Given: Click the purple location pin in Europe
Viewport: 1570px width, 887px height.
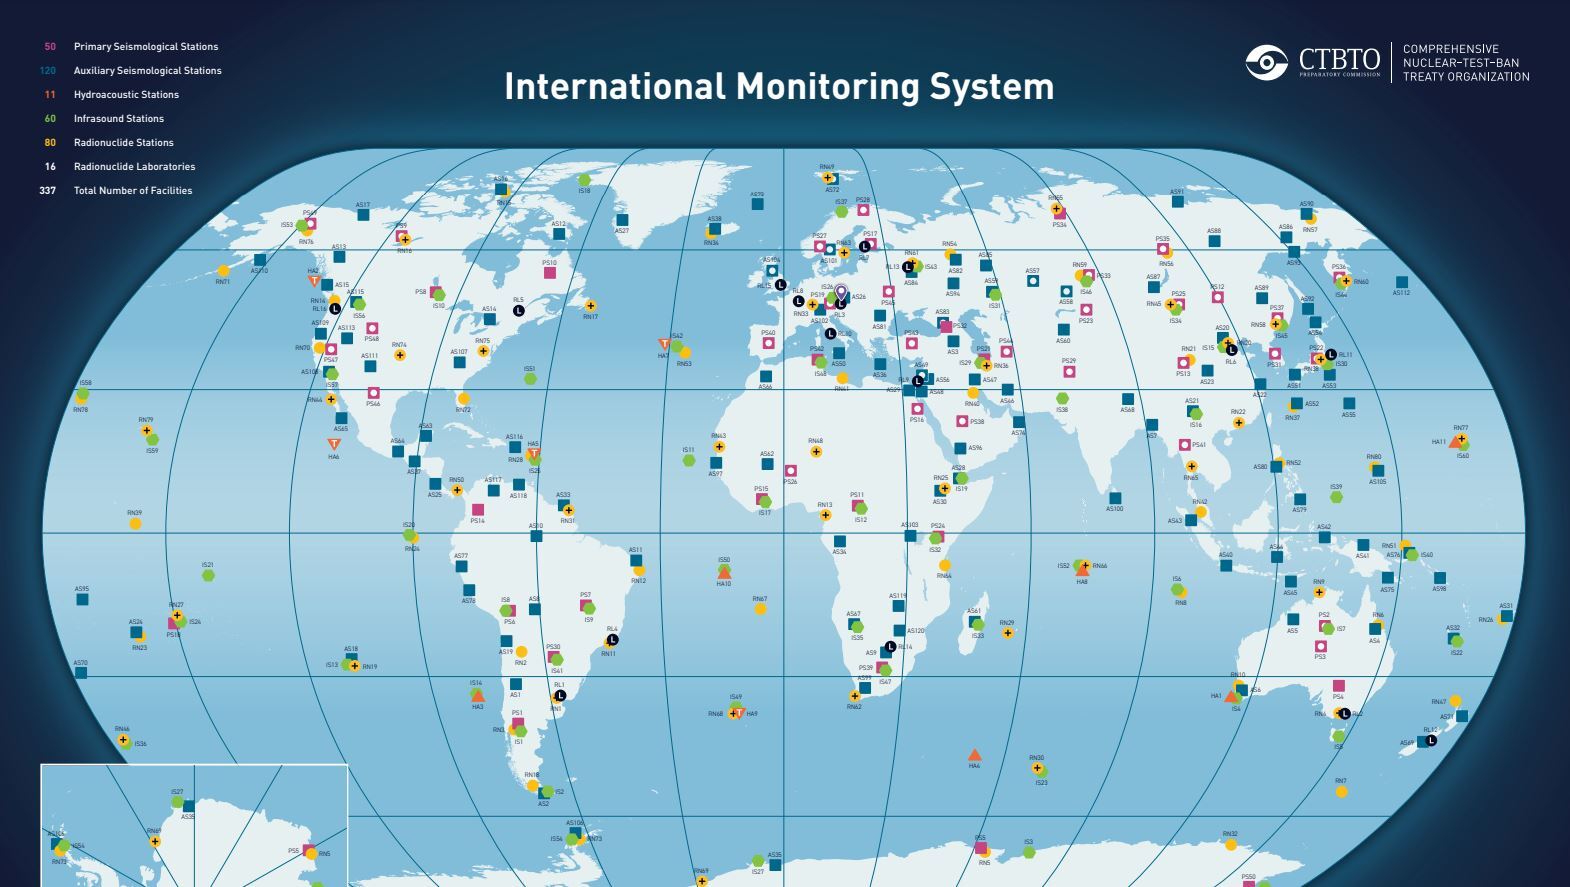Looking at the screenshot, I should (x=841, y=293).
